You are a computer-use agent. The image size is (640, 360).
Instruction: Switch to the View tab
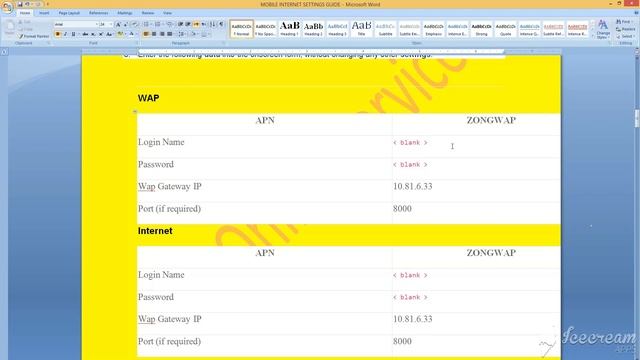tap(167, 13)
